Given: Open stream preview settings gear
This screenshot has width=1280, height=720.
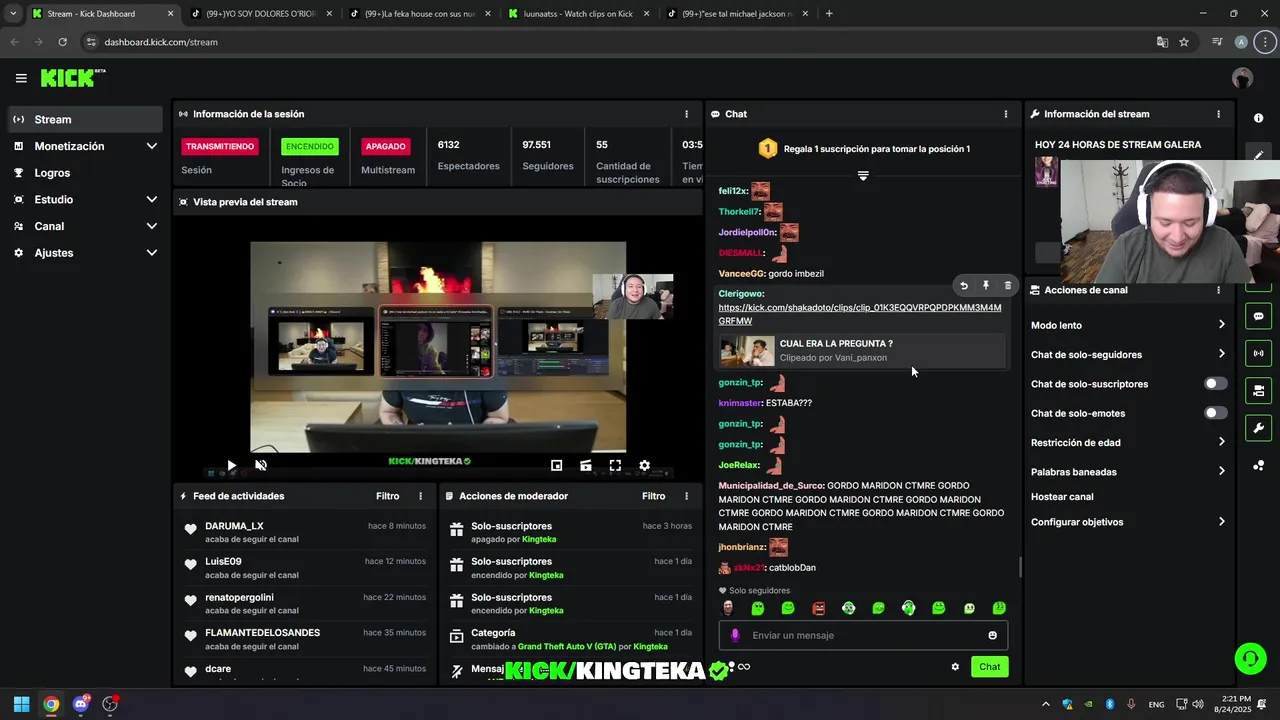Looking at the screenshot, I should [x=645, y=465].
